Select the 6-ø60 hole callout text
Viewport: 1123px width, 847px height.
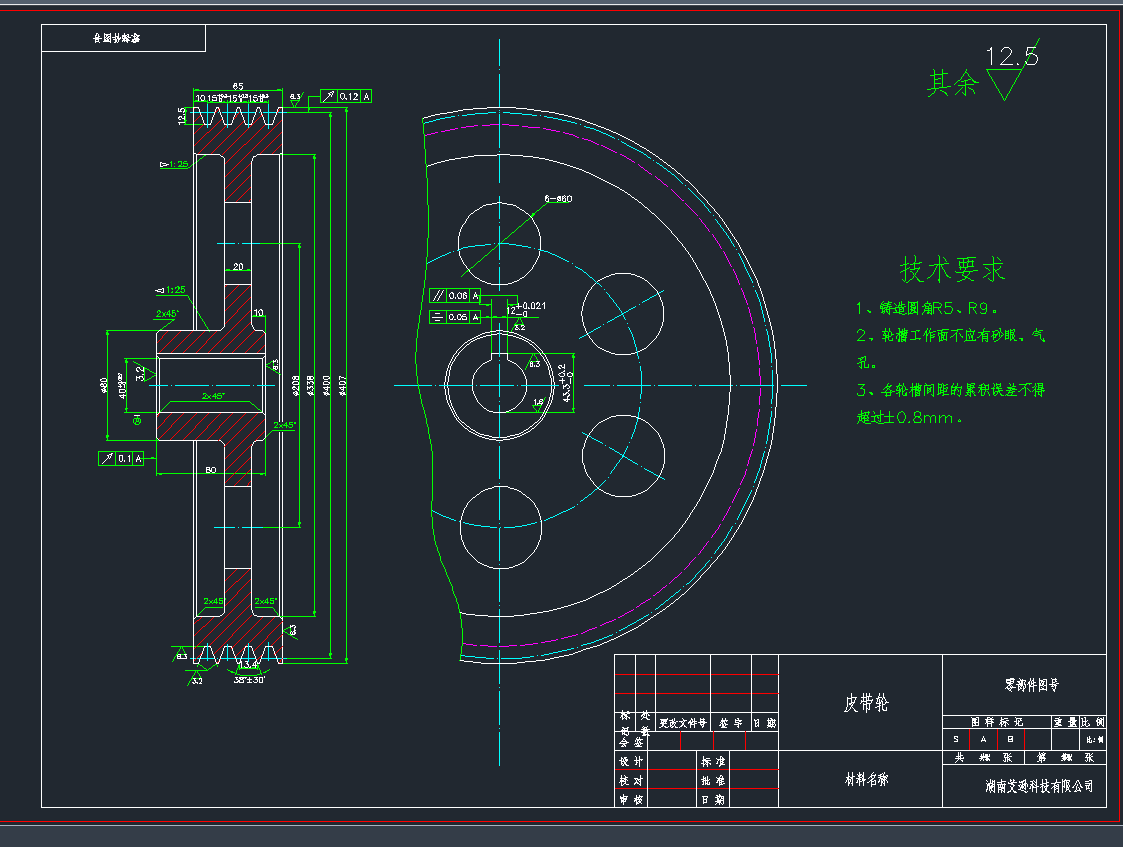point(558,199)
